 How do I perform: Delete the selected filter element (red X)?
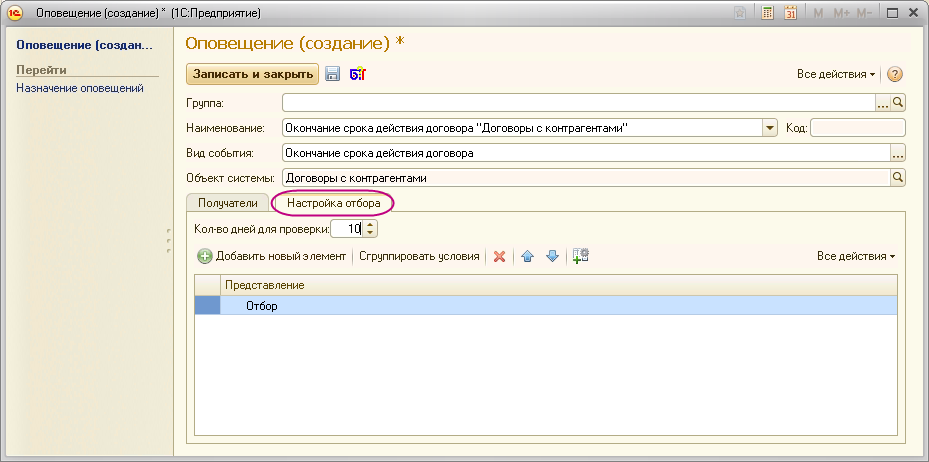499,256
